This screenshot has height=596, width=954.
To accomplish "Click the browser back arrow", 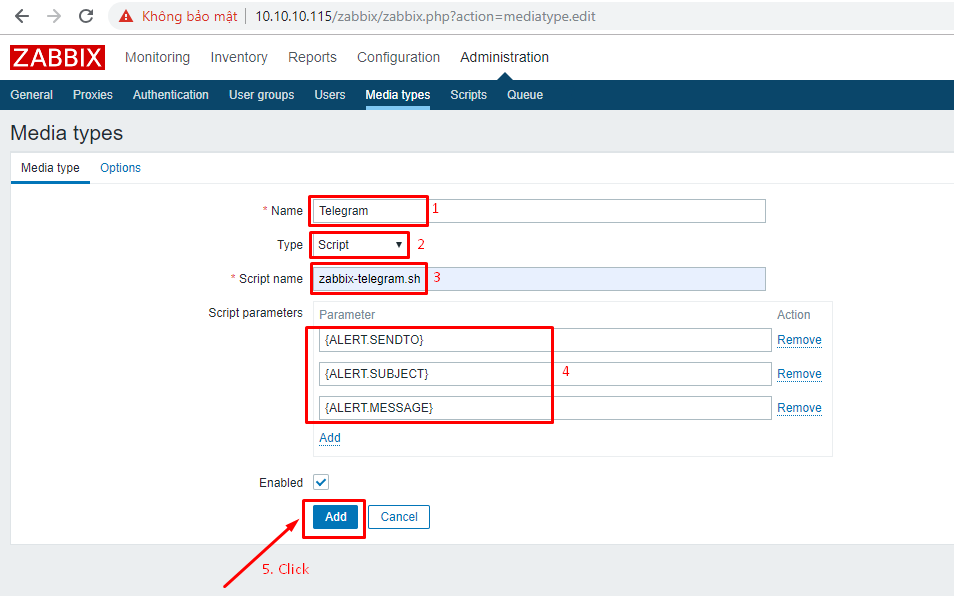I will click(22, 16).
